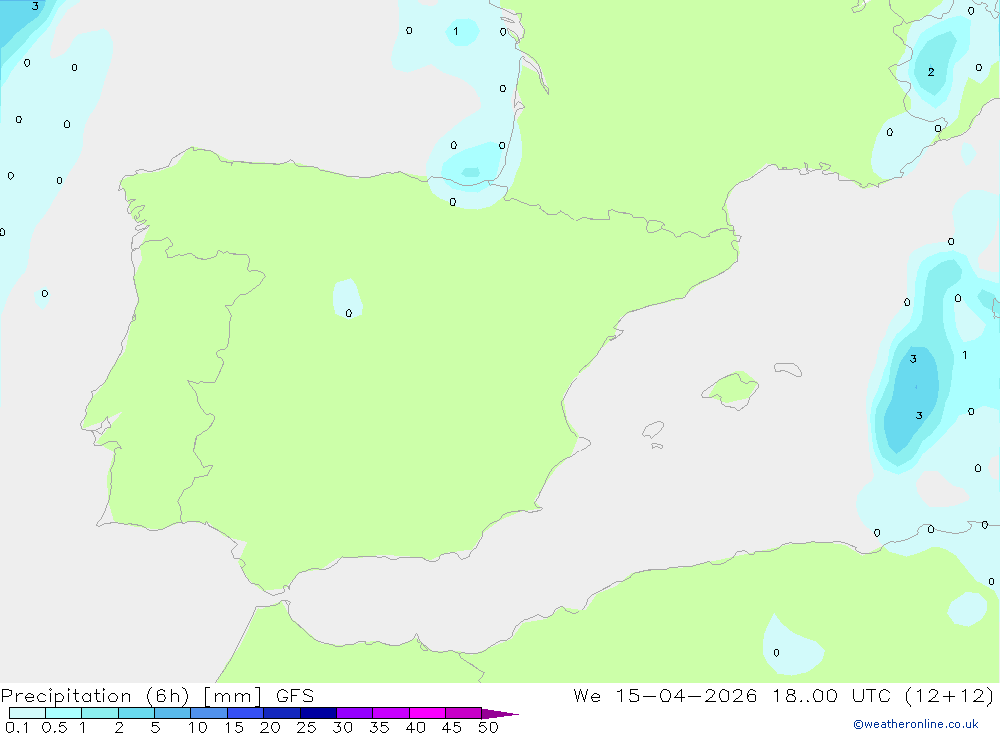Viewport: 1000px width, 733px height.
Task: Pick the 15–20 mm blue legend swatch
Action: click(x=246, y=713)
